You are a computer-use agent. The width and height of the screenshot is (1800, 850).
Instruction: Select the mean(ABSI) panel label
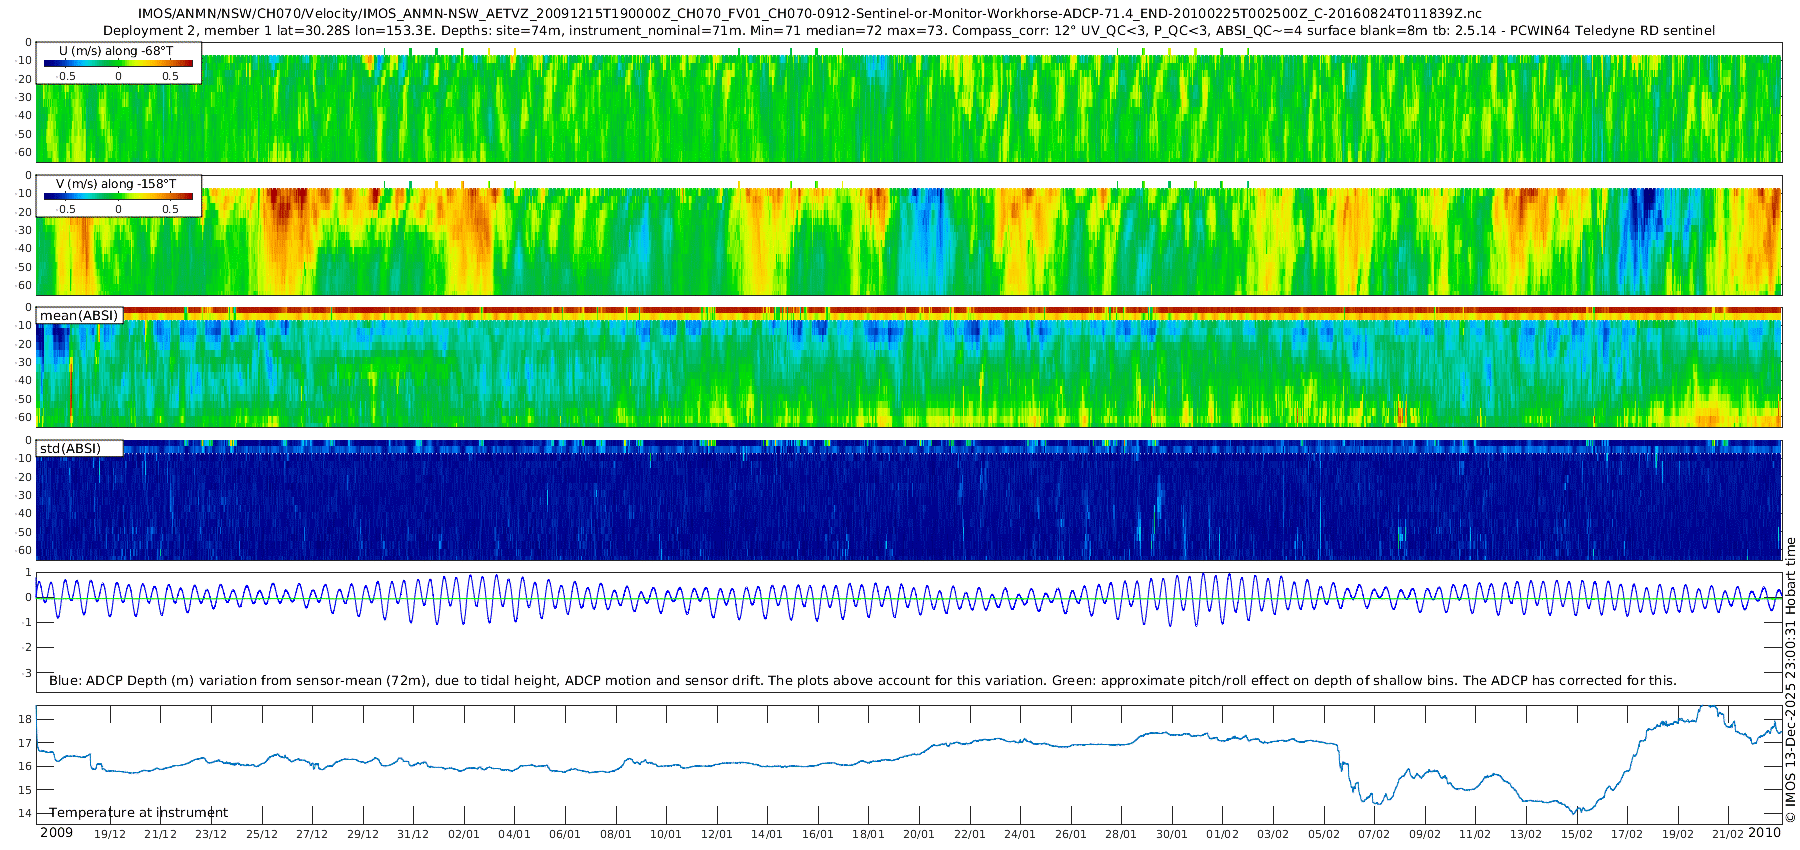coord(79,316)
